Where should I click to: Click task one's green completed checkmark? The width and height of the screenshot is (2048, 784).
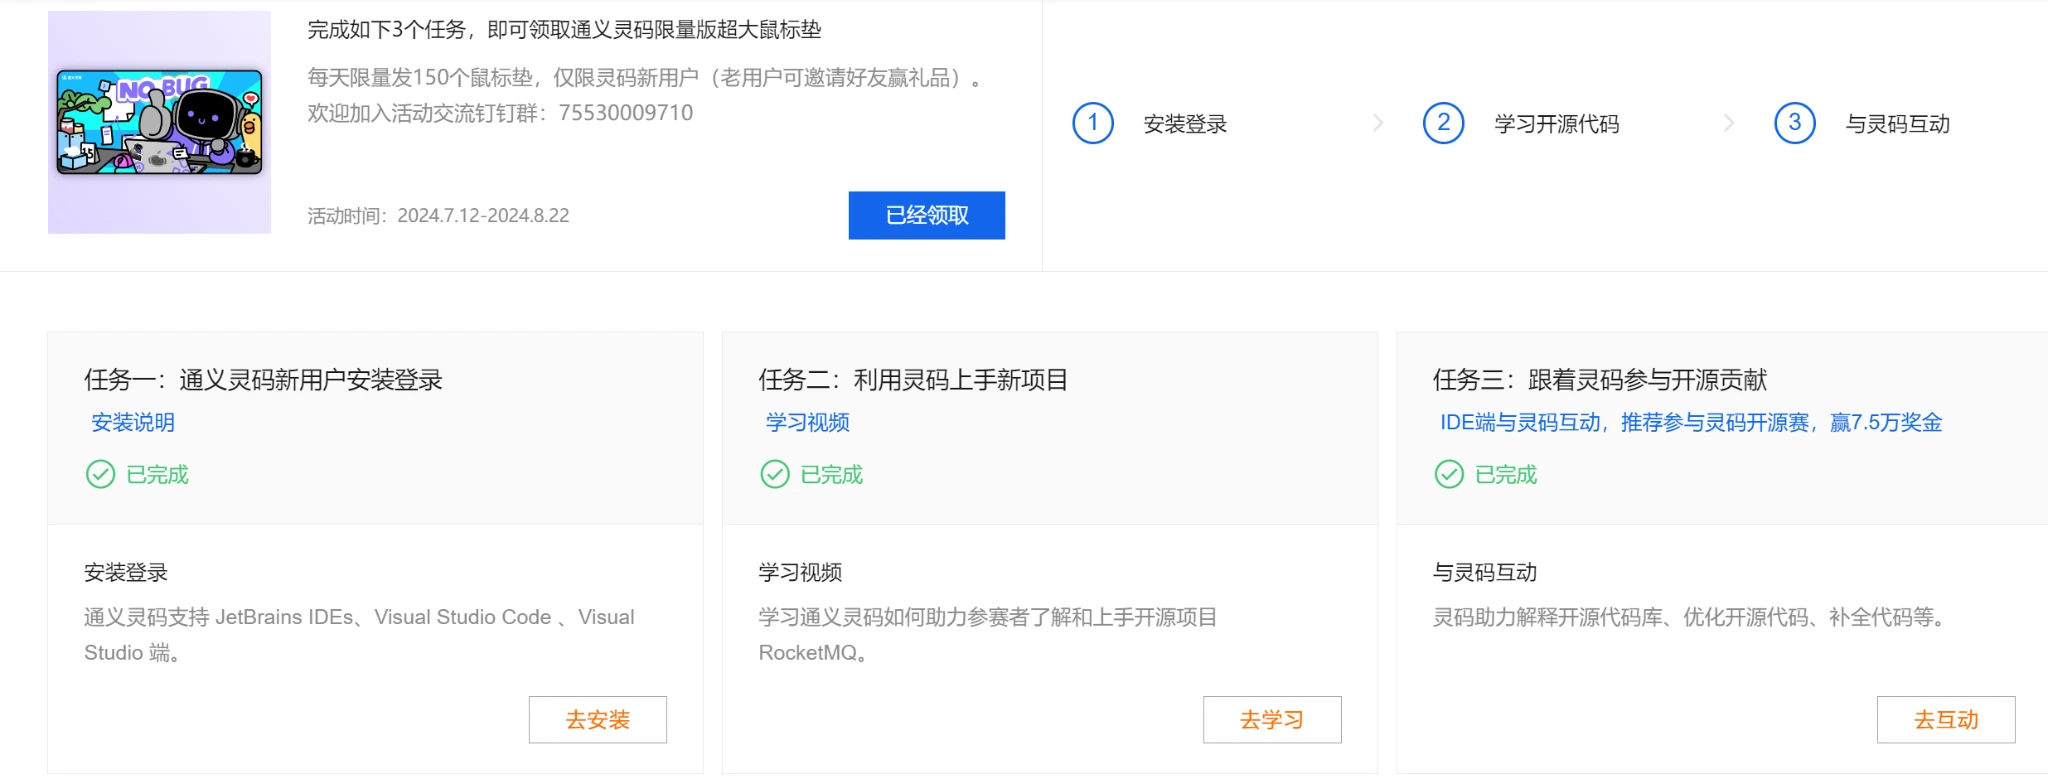click(100, 474)
